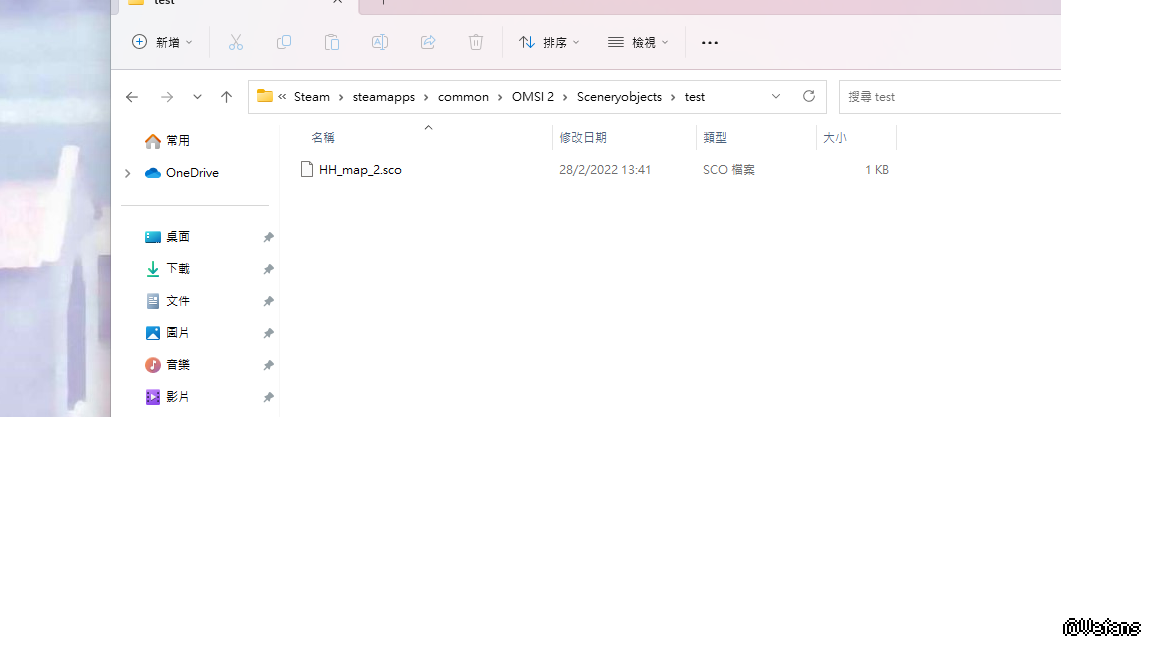Open the 排序 (Sort) dropdown menu

[549, 42]
